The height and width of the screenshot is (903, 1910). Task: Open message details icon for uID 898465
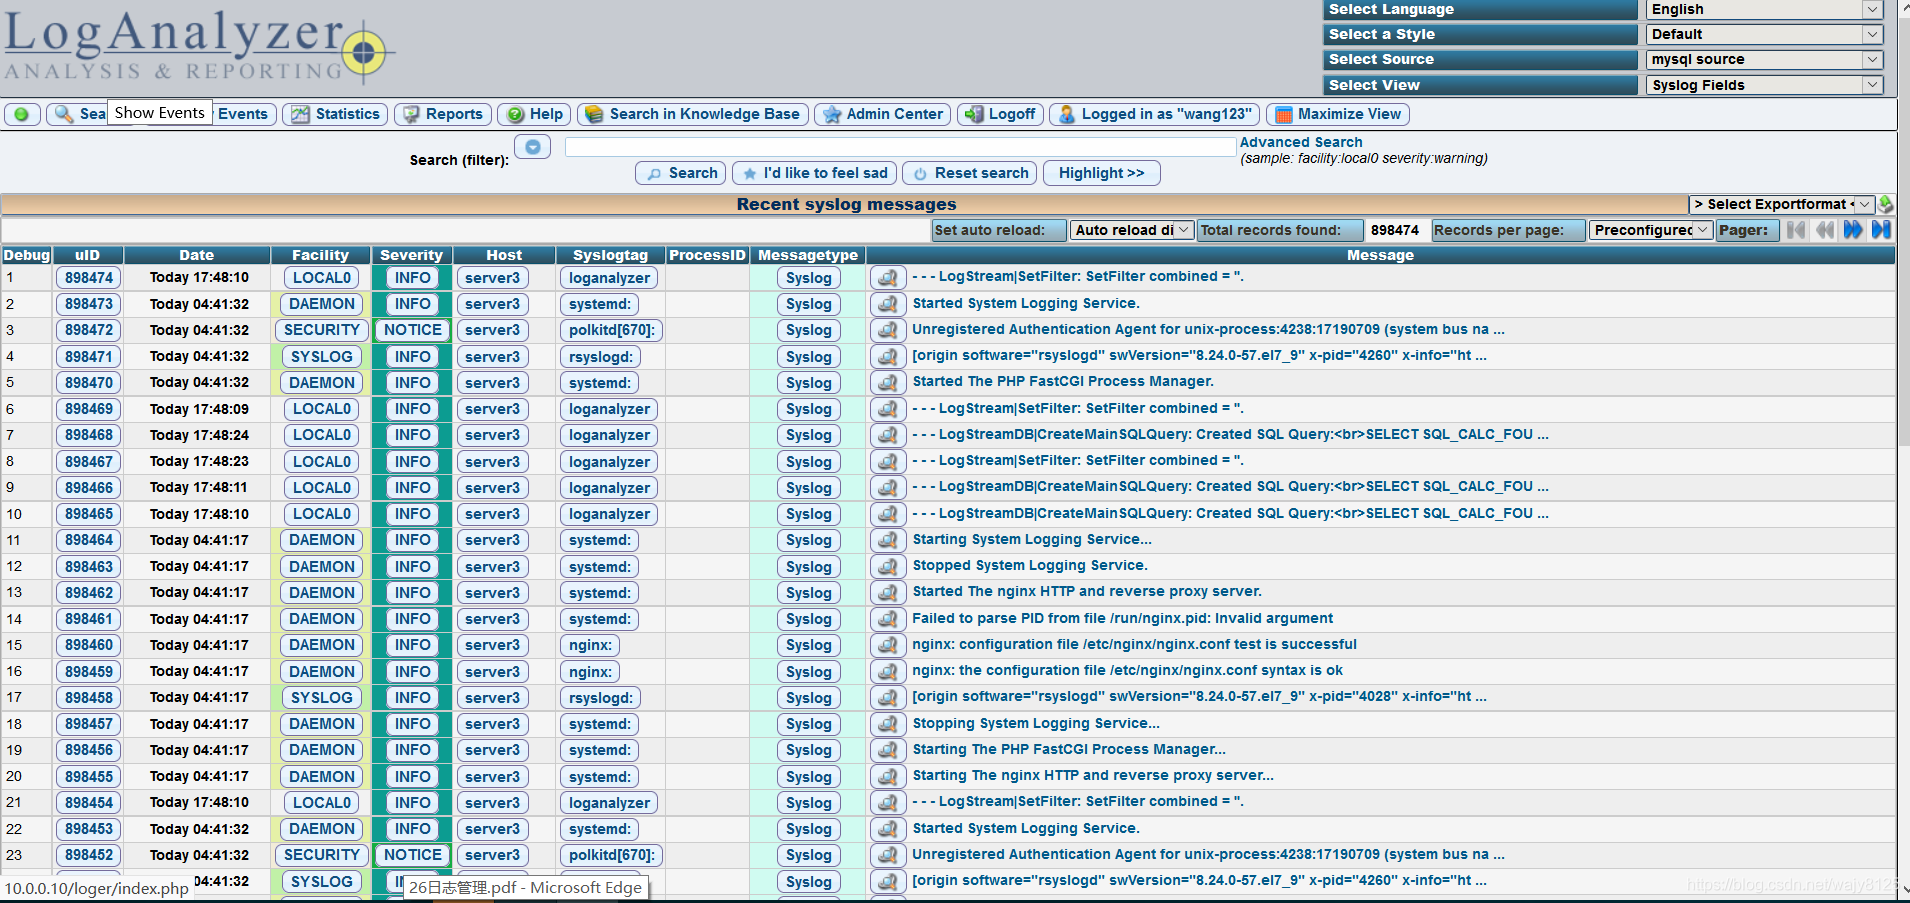[x=888, y=514]
